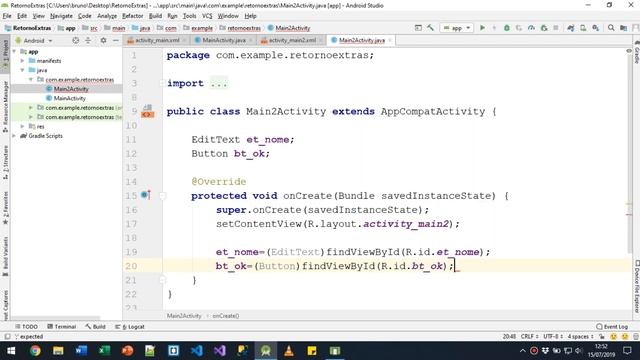Click the green Debug app bug icon
The height and width of the screenshot is (360, 640).
click(x=507, y=28)
